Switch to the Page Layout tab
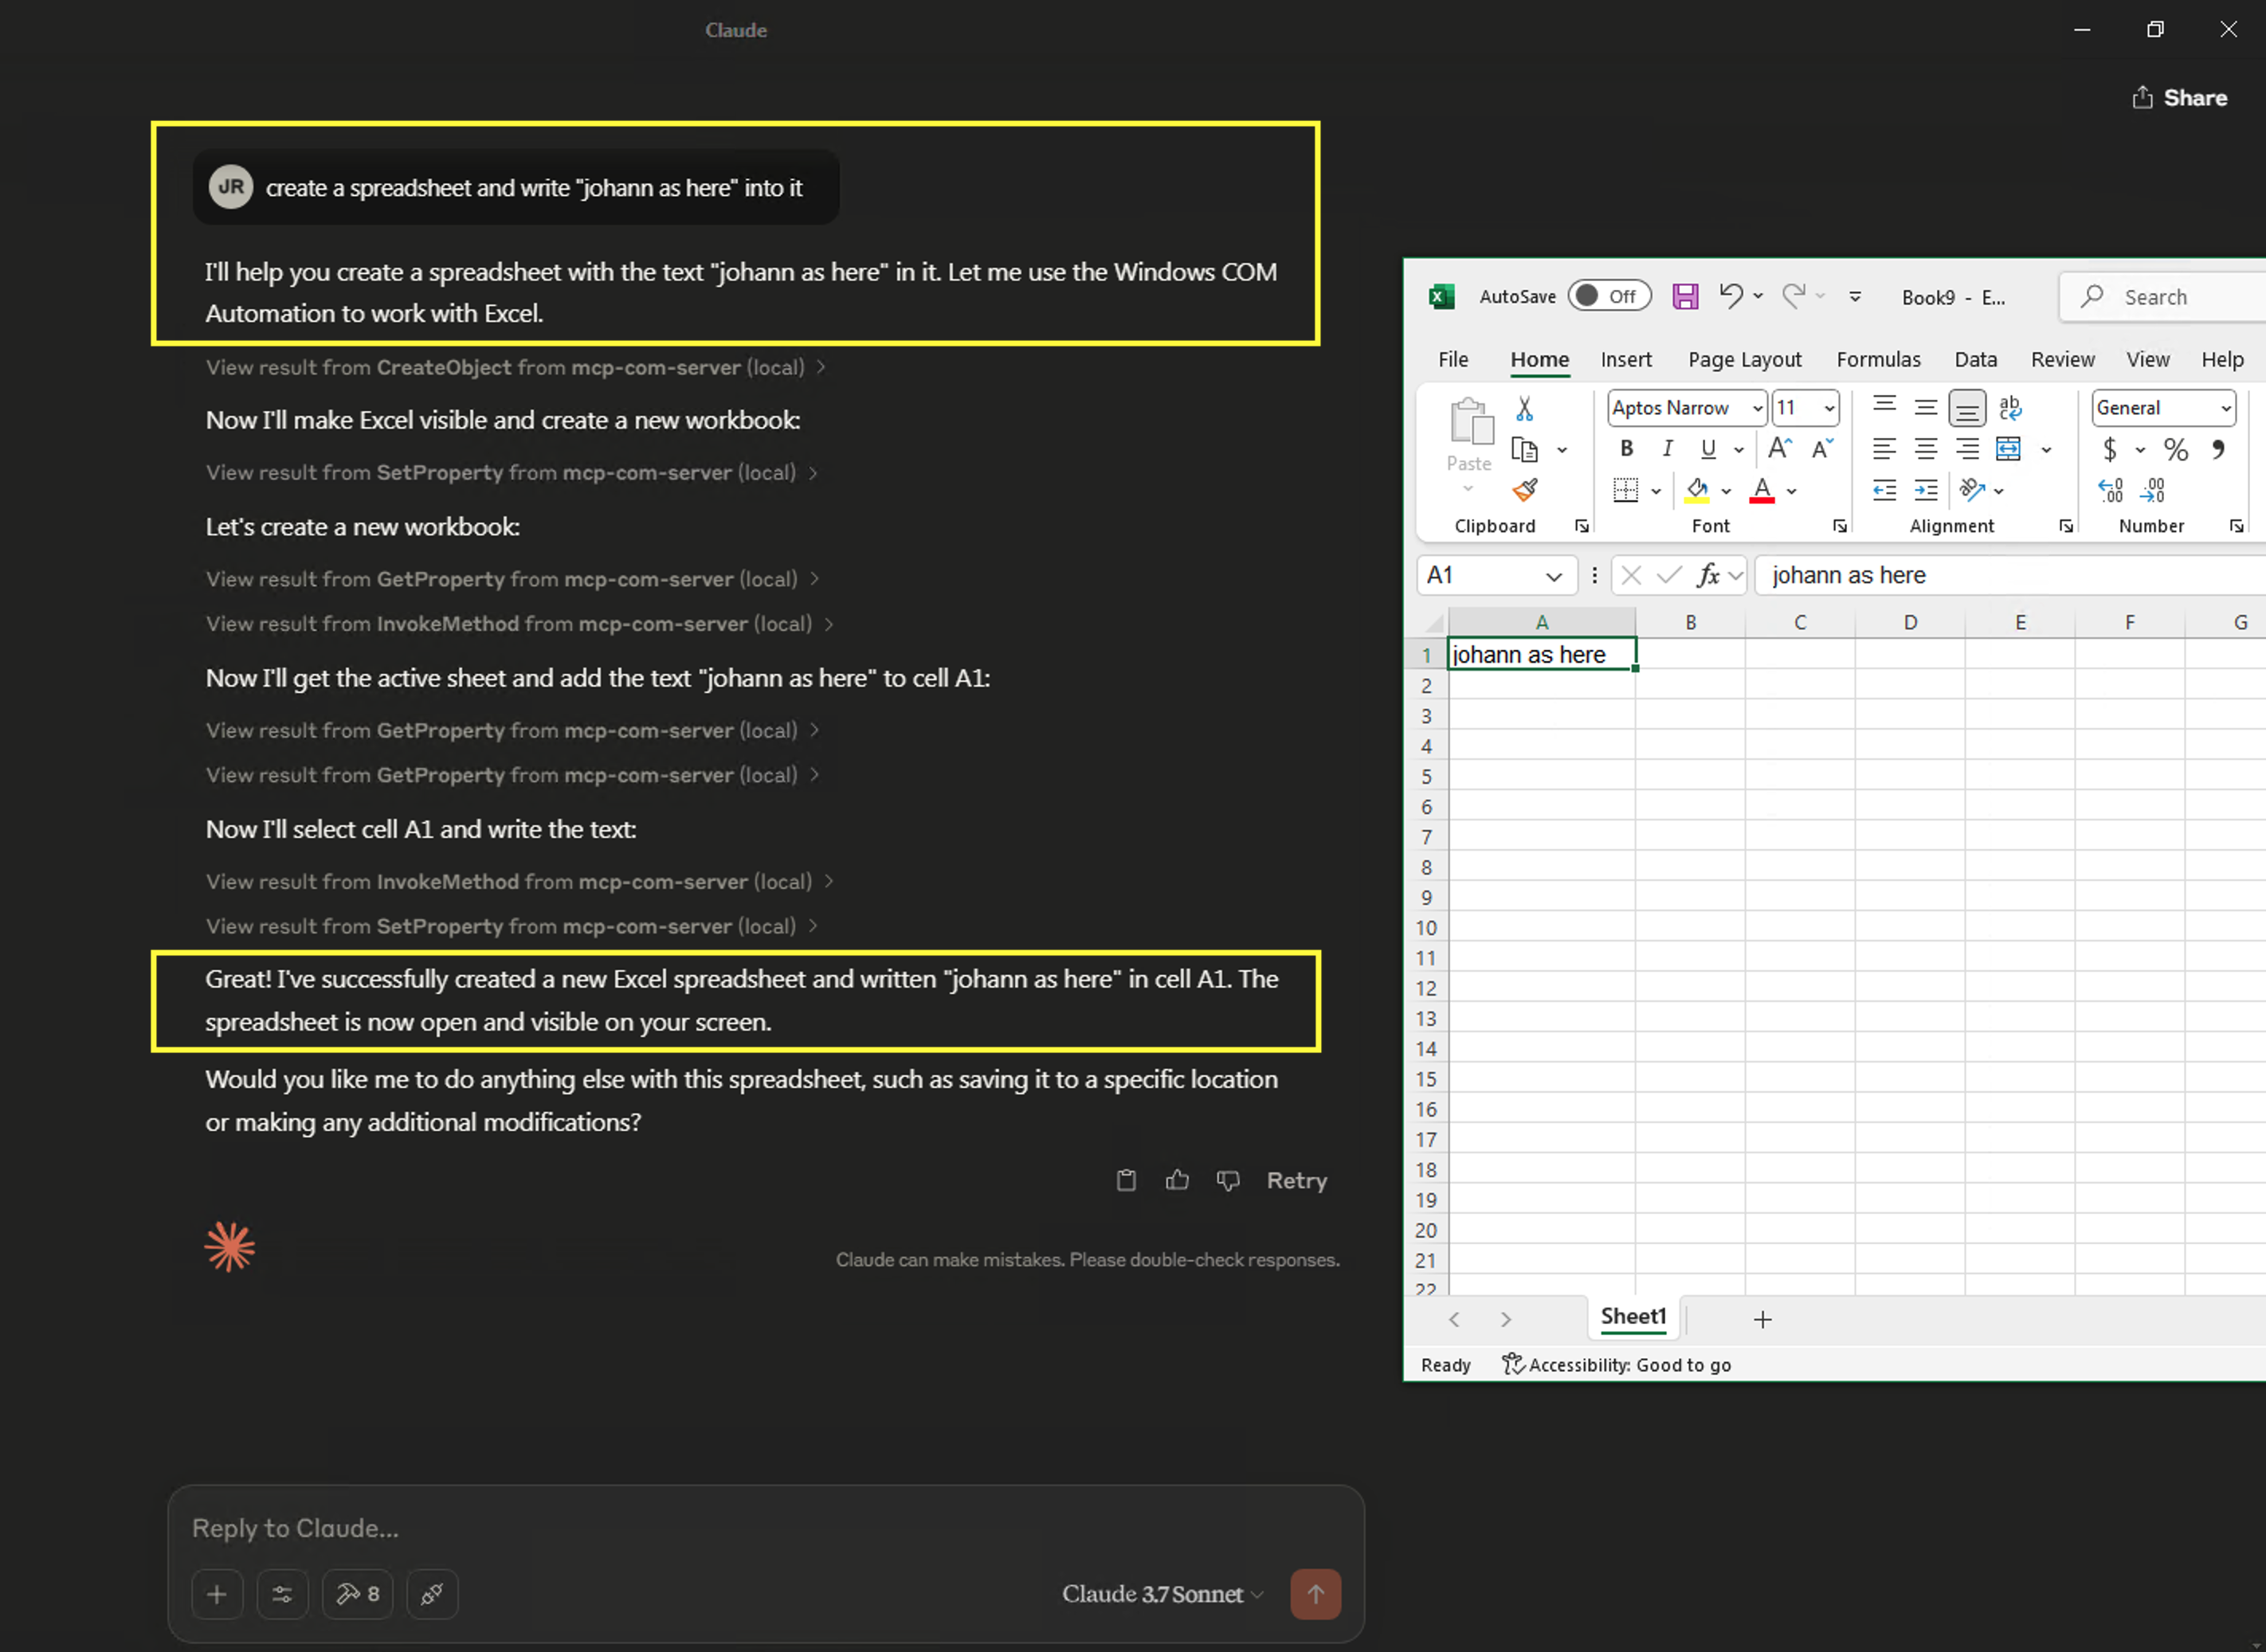This screenshot has height=1652, width=2266. coord(1744,360)
